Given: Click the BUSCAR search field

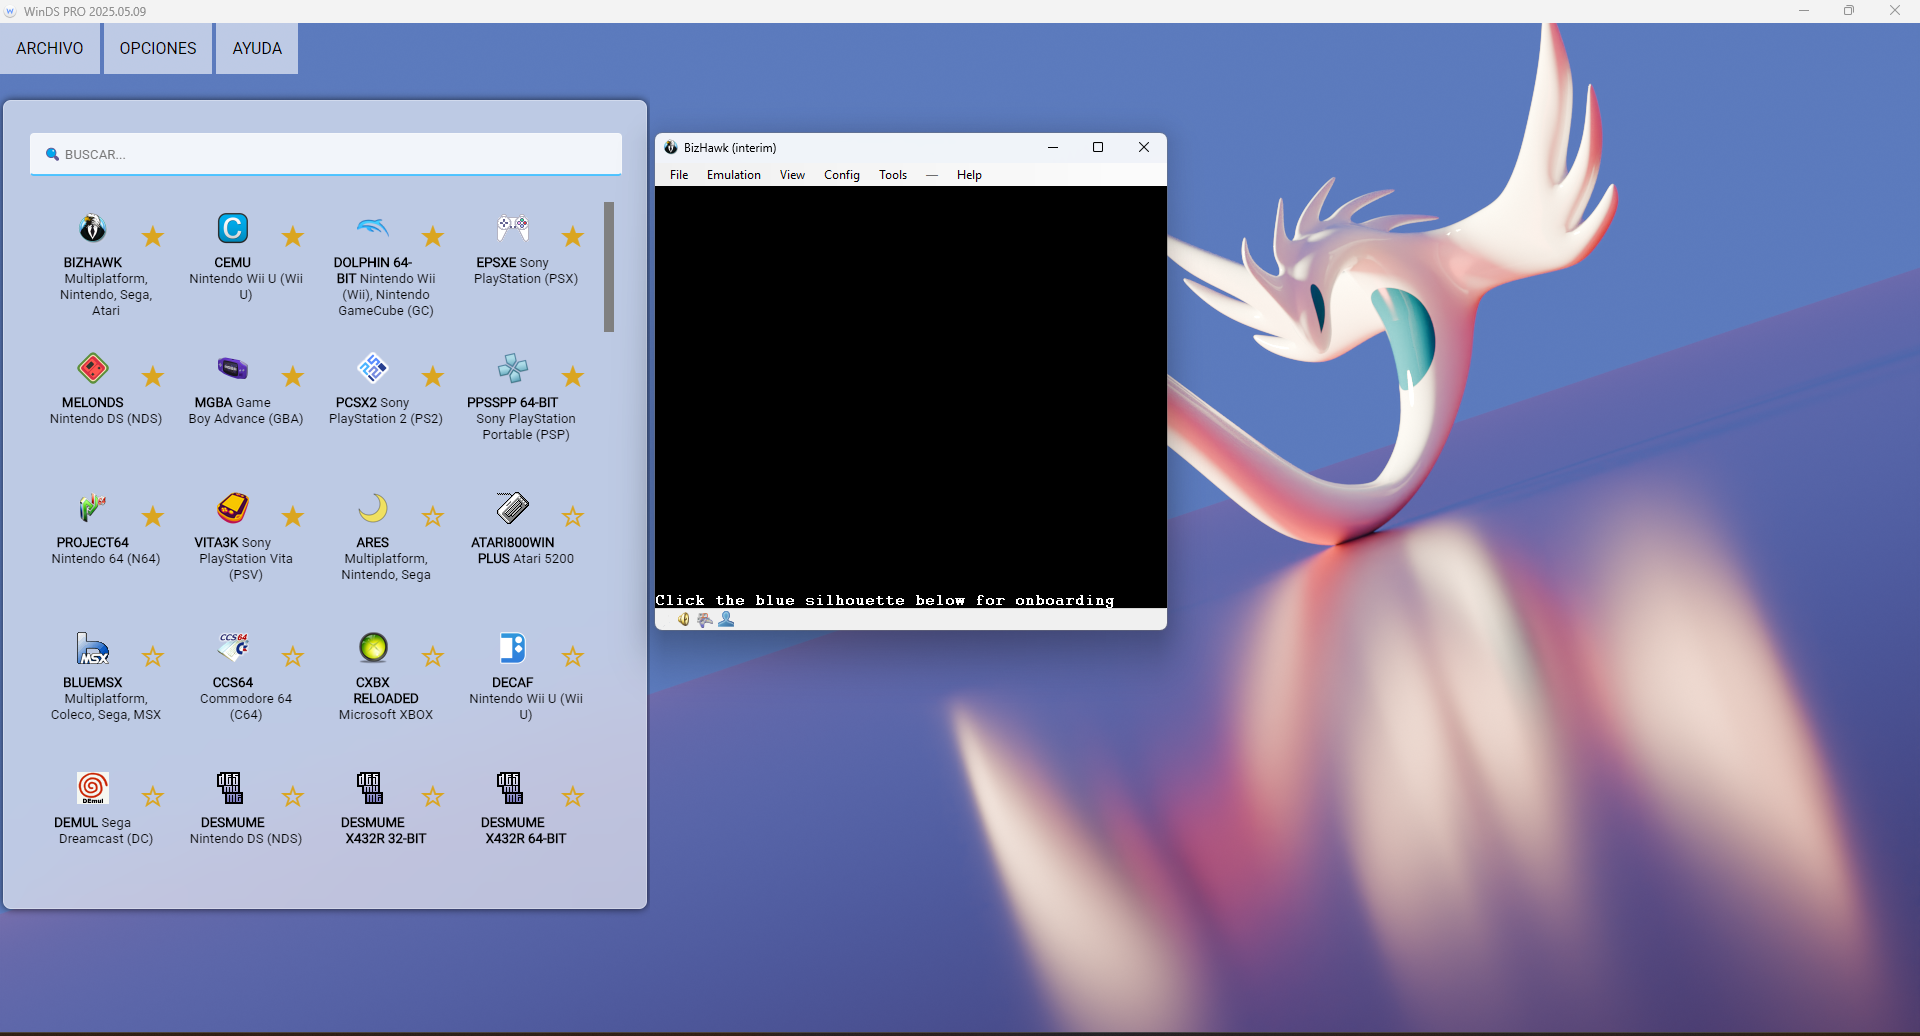Looking at the screenshot, I should pos(326,154).
